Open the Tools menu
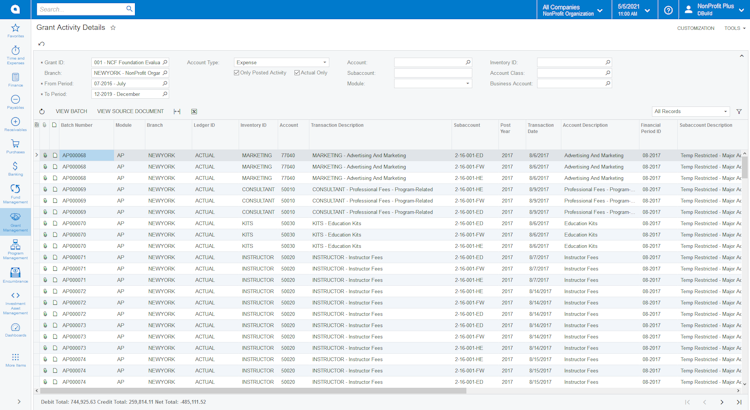Viewport: 750px width, 410px height. click(734, 28)
